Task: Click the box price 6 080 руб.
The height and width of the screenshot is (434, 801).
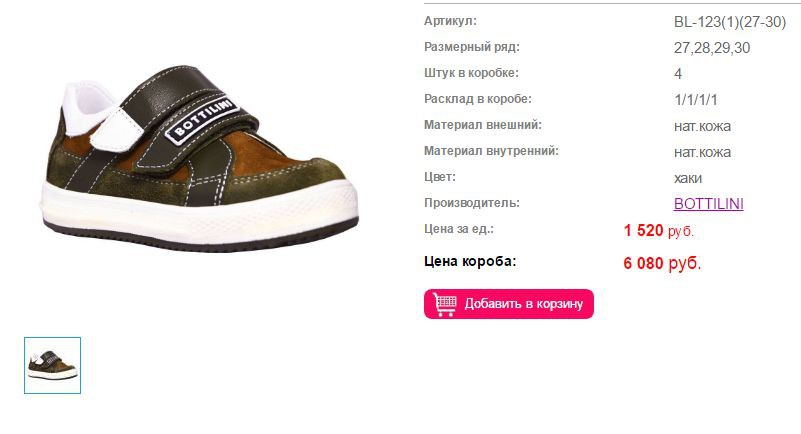Action: point(662,263)
